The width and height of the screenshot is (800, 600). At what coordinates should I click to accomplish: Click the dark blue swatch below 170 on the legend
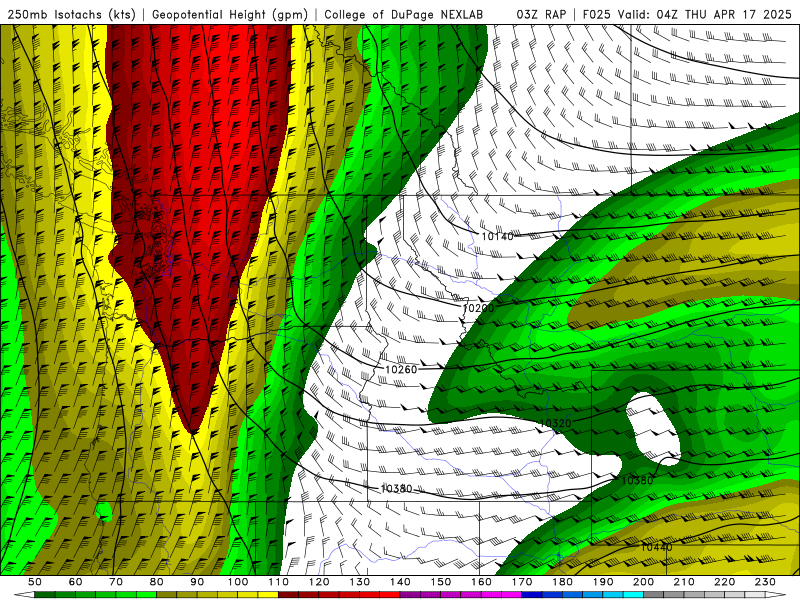(x=532, y=595)
